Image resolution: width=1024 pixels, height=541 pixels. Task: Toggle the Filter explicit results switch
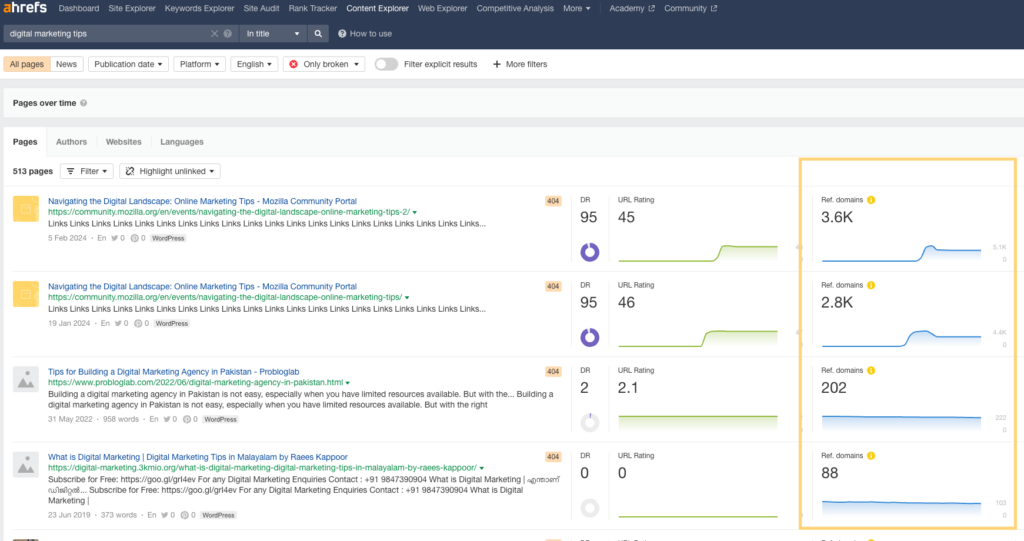pos(386,64)
